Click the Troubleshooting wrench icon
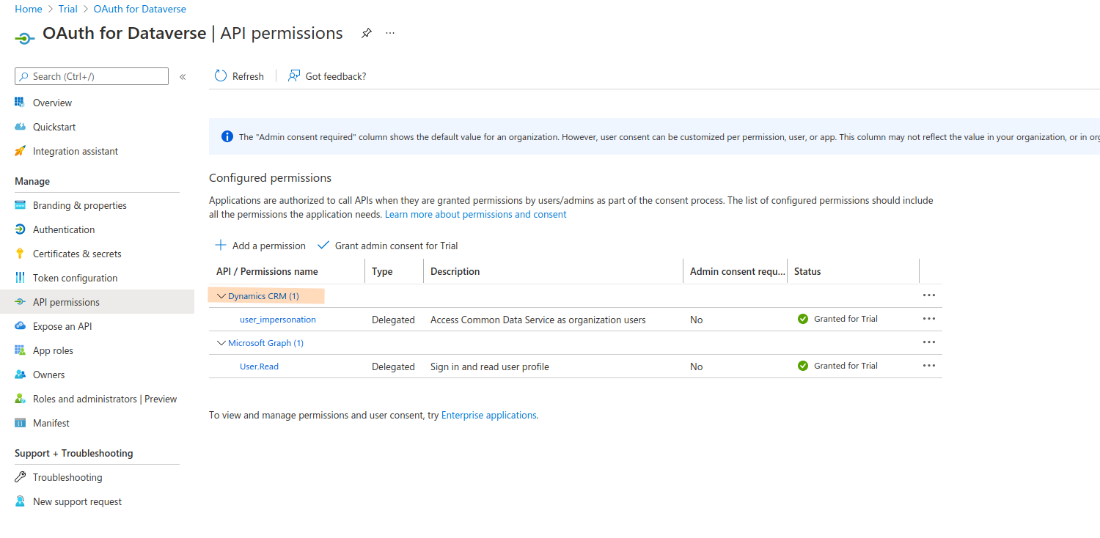This screenshot has width=1100, height=538. click(20, 478)
